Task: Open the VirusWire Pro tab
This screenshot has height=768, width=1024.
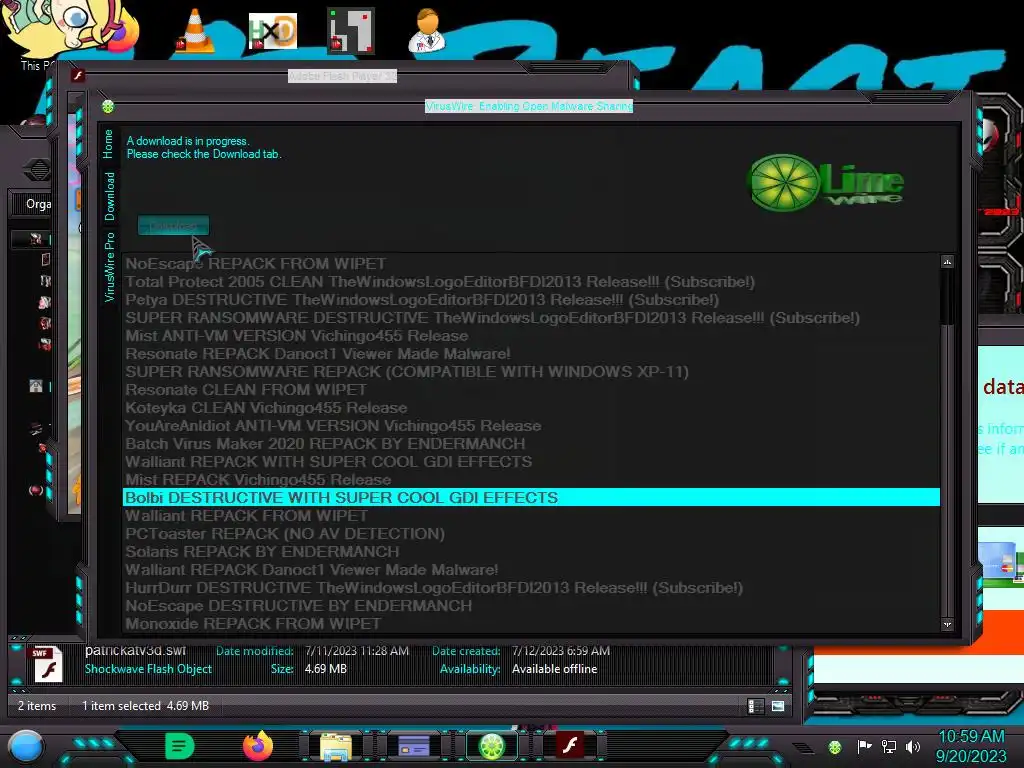Action: 109,266
